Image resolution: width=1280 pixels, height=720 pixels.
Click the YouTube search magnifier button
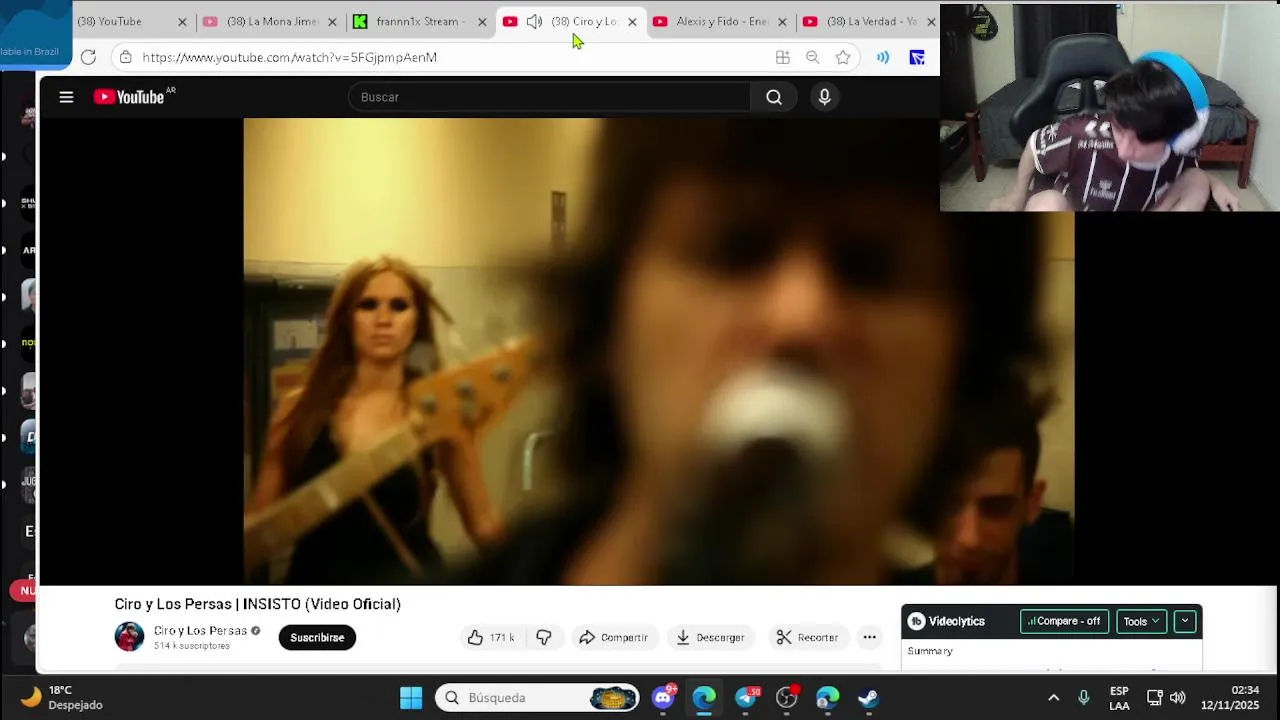(x=774, y=97)
